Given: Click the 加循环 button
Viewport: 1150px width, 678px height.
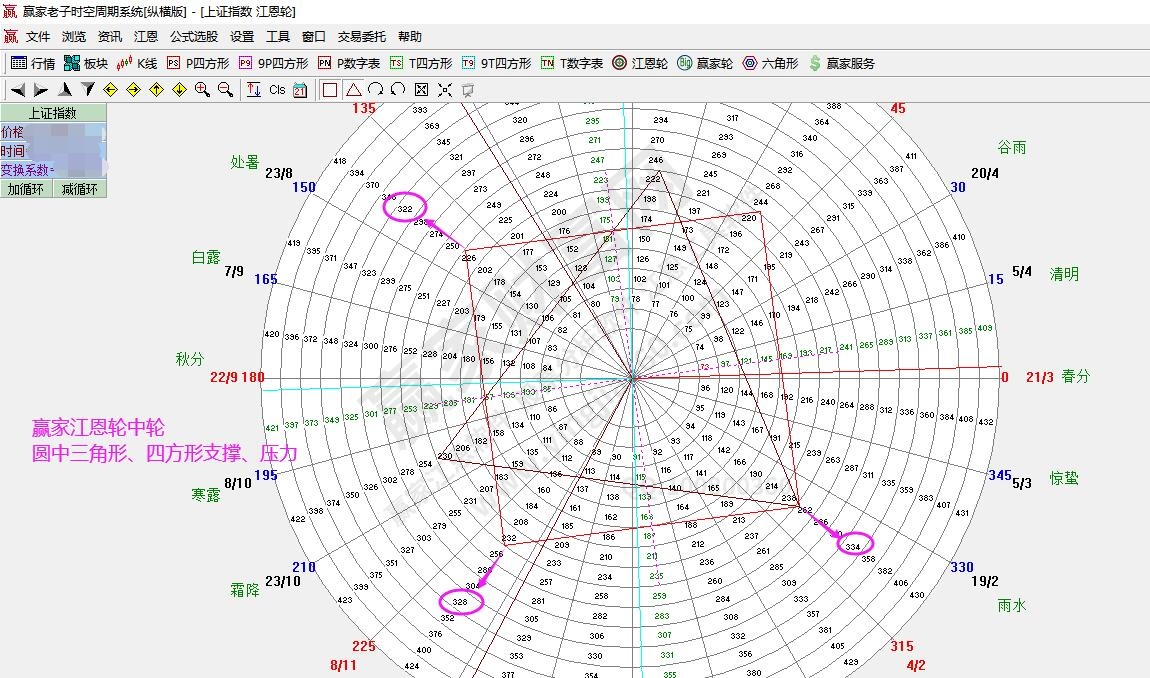Looking at the screenshot, I should (x=27, y=189).
